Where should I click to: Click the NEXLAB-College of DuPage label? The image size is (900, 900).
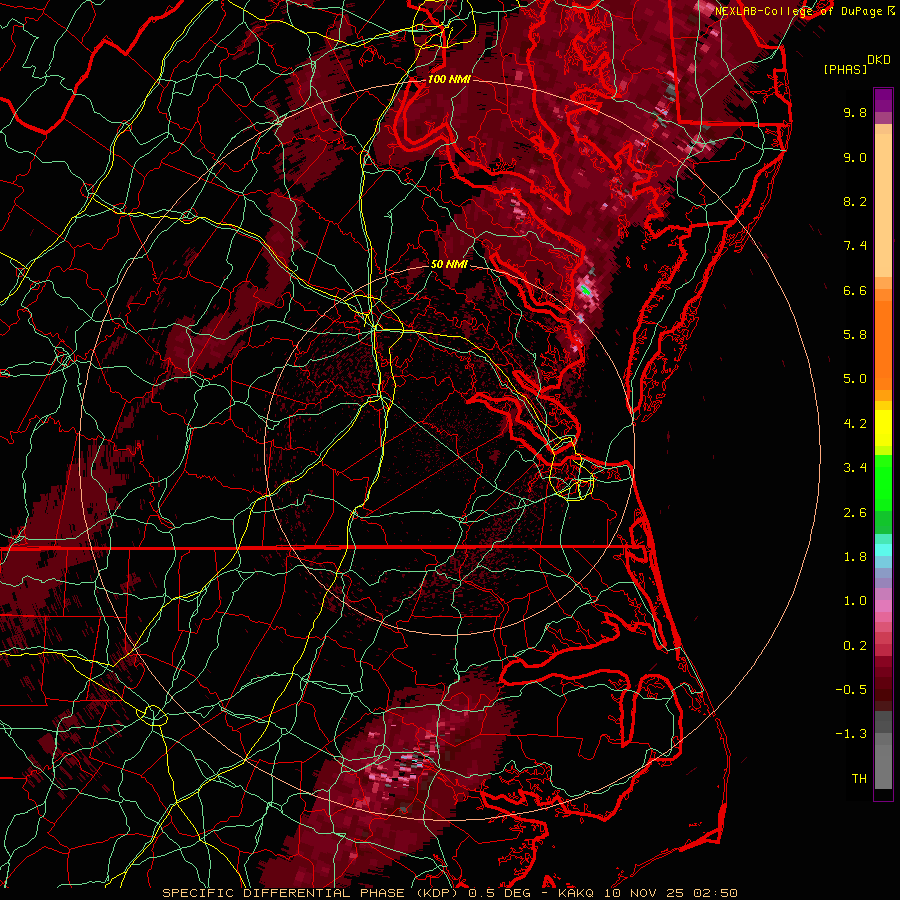coord(798,11)
